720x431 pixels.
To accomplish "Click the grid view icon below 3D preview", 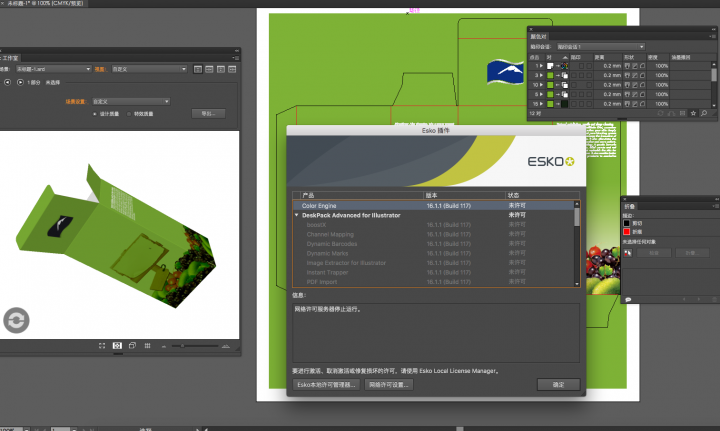I will point(148,345).
